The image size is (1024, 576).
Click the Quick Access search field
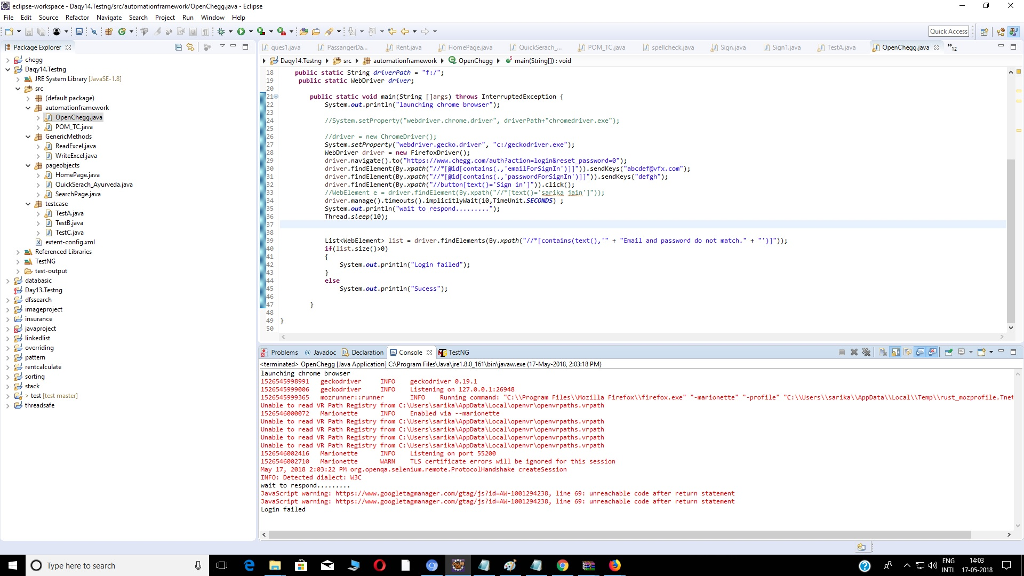(948, 29)
